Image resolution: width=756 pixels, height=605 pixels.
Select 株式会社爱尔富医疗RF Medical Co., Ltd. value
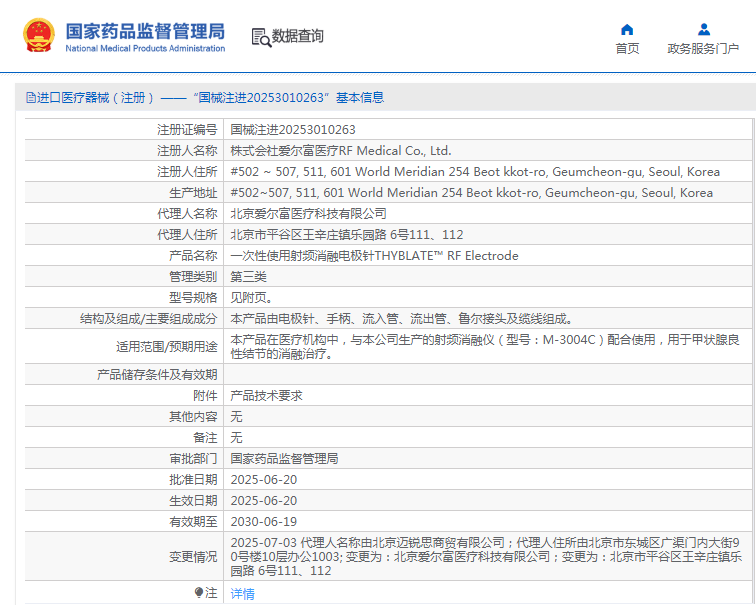point(340,151)
